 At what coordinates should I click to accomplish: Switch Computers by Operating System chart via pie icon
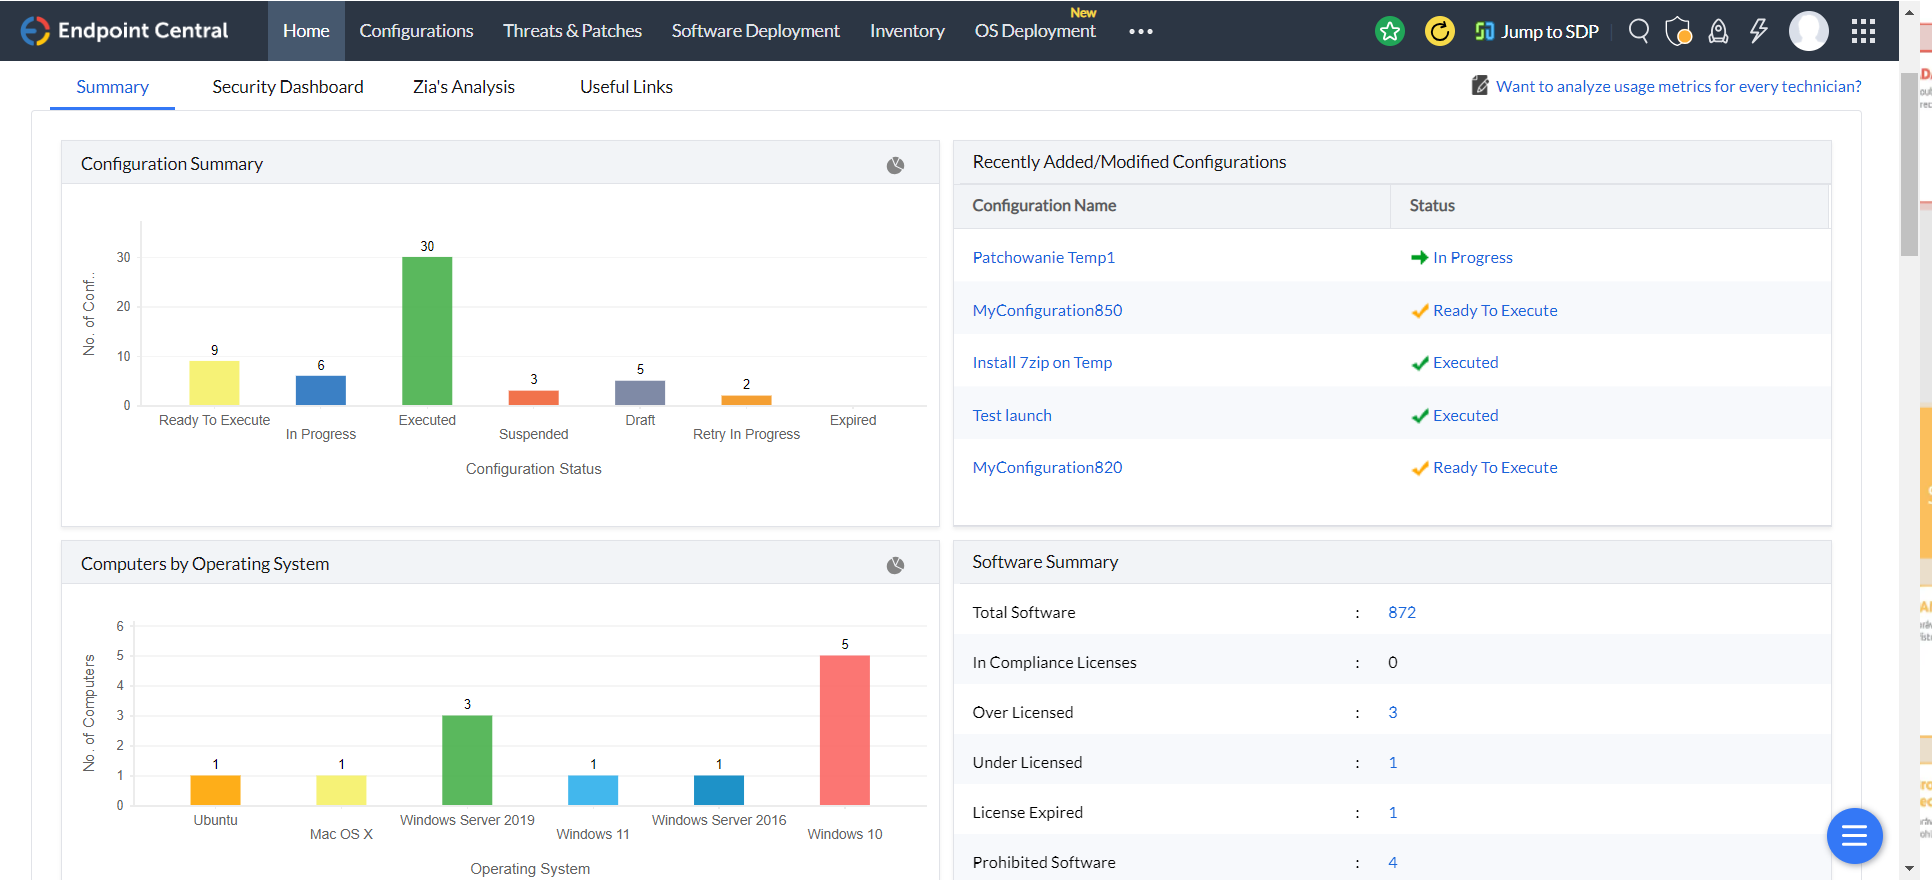(x=895, y=565)
